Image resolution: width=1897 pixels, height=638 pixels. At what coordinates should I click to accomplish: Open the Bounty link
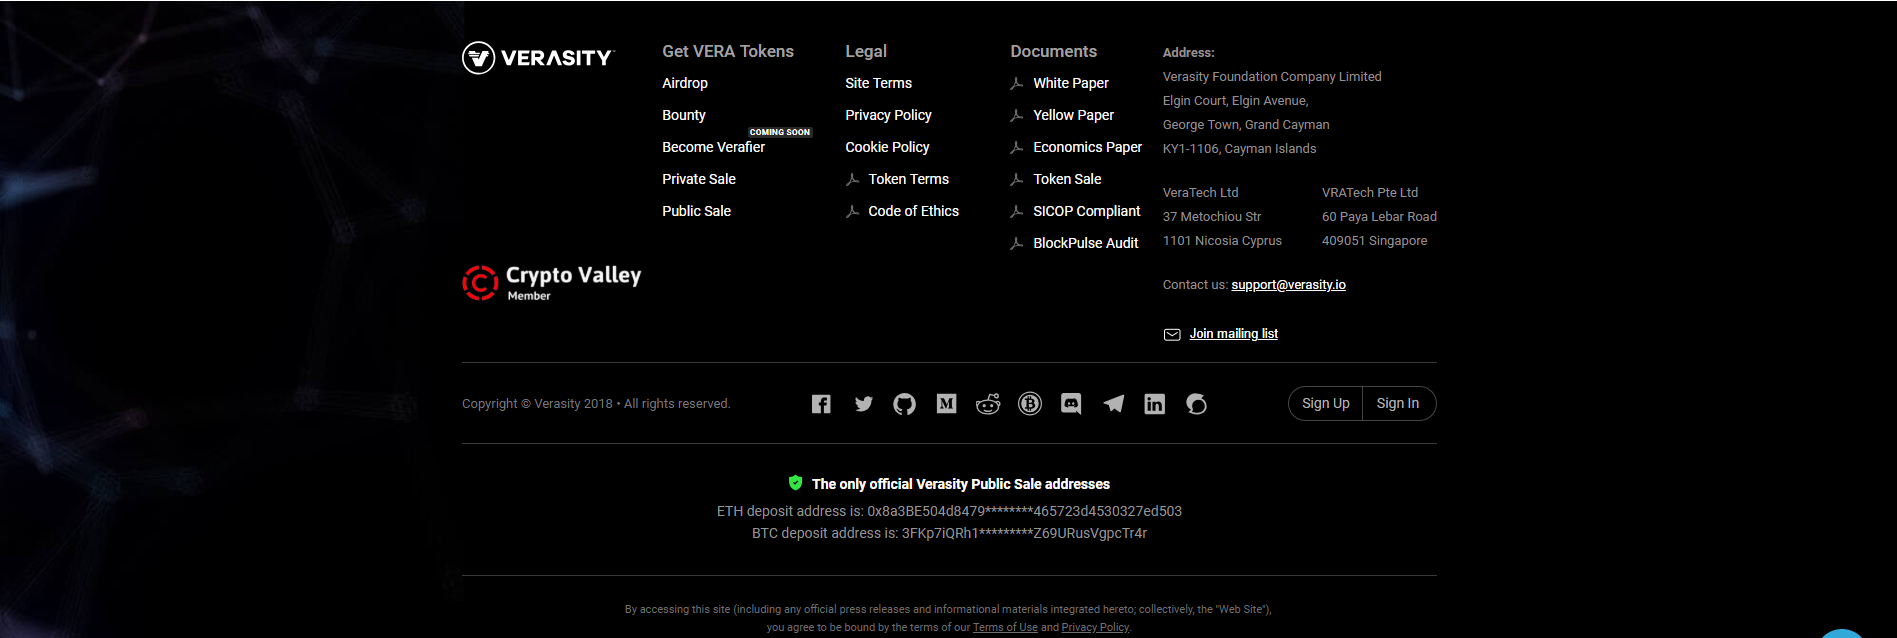(684, 115)
